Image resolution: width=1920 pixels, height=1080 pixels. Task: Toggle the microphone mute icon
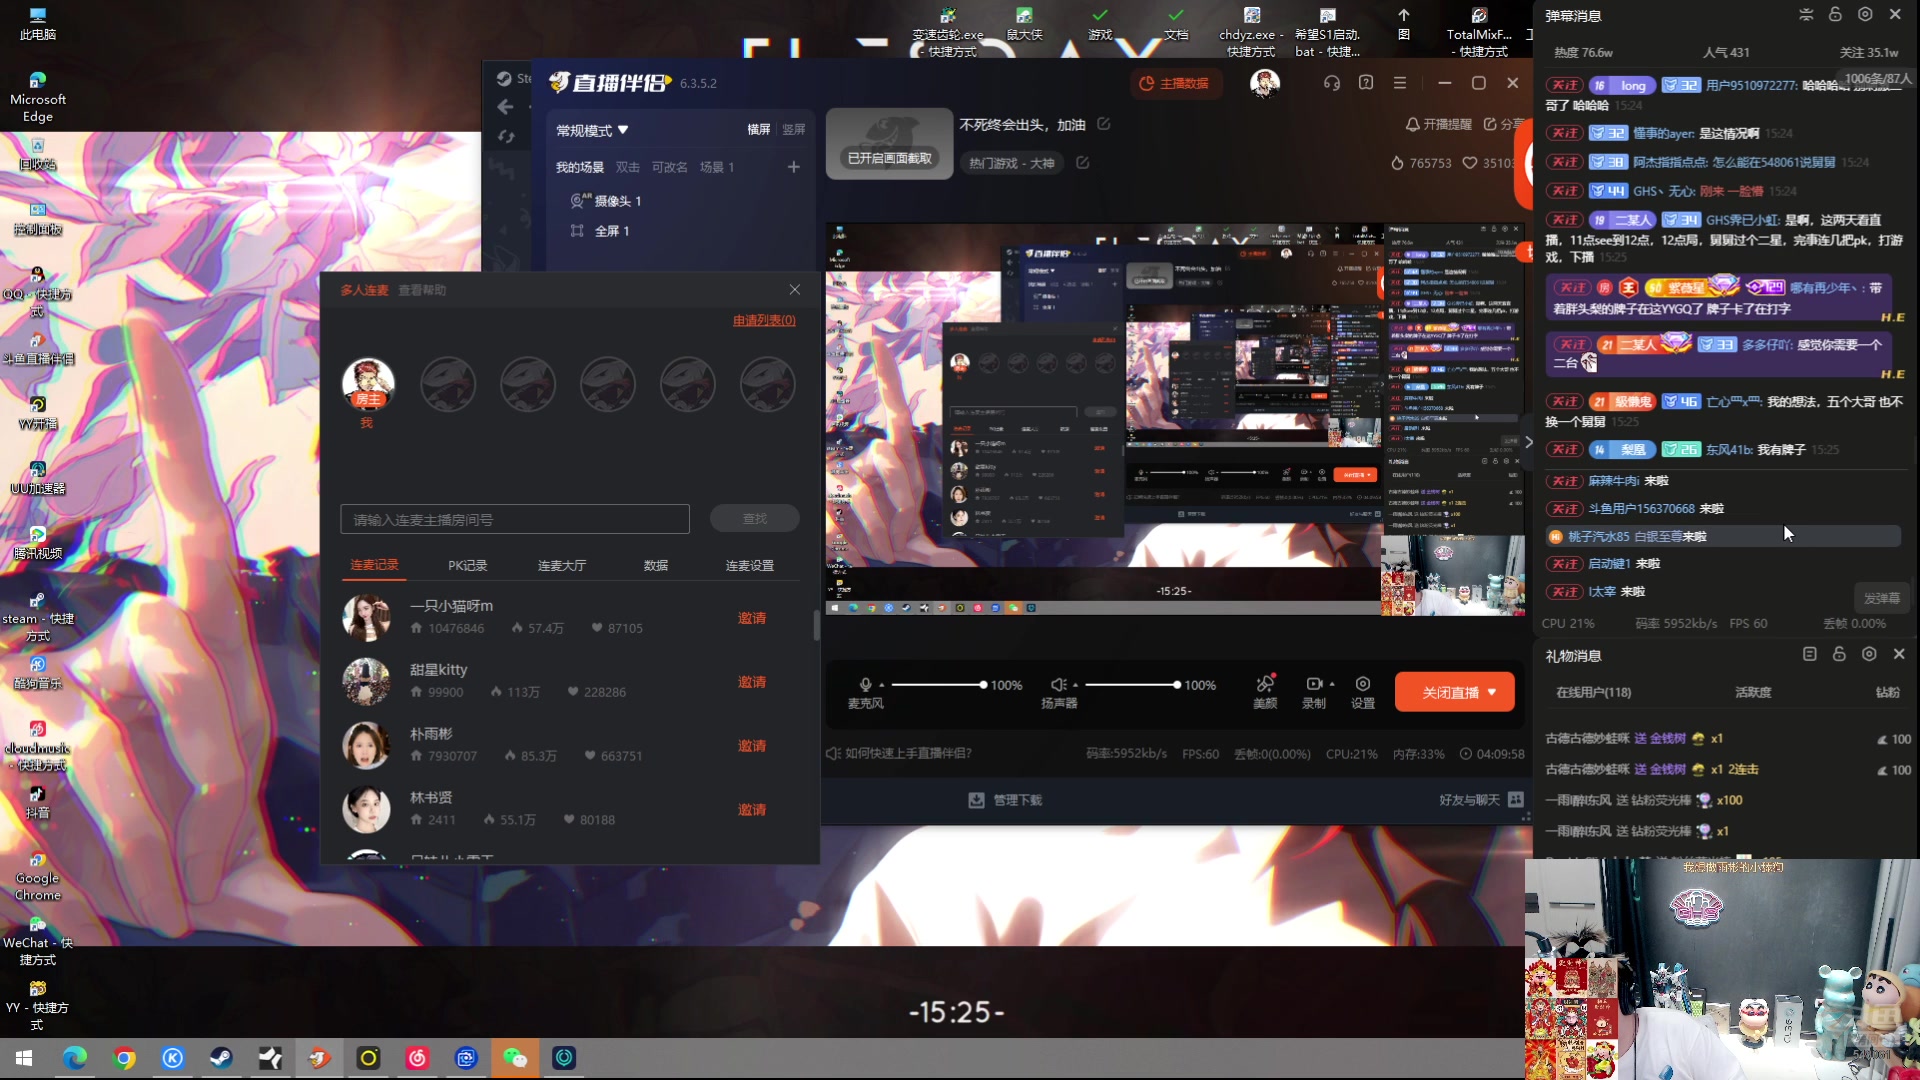(x=866, y=684)
